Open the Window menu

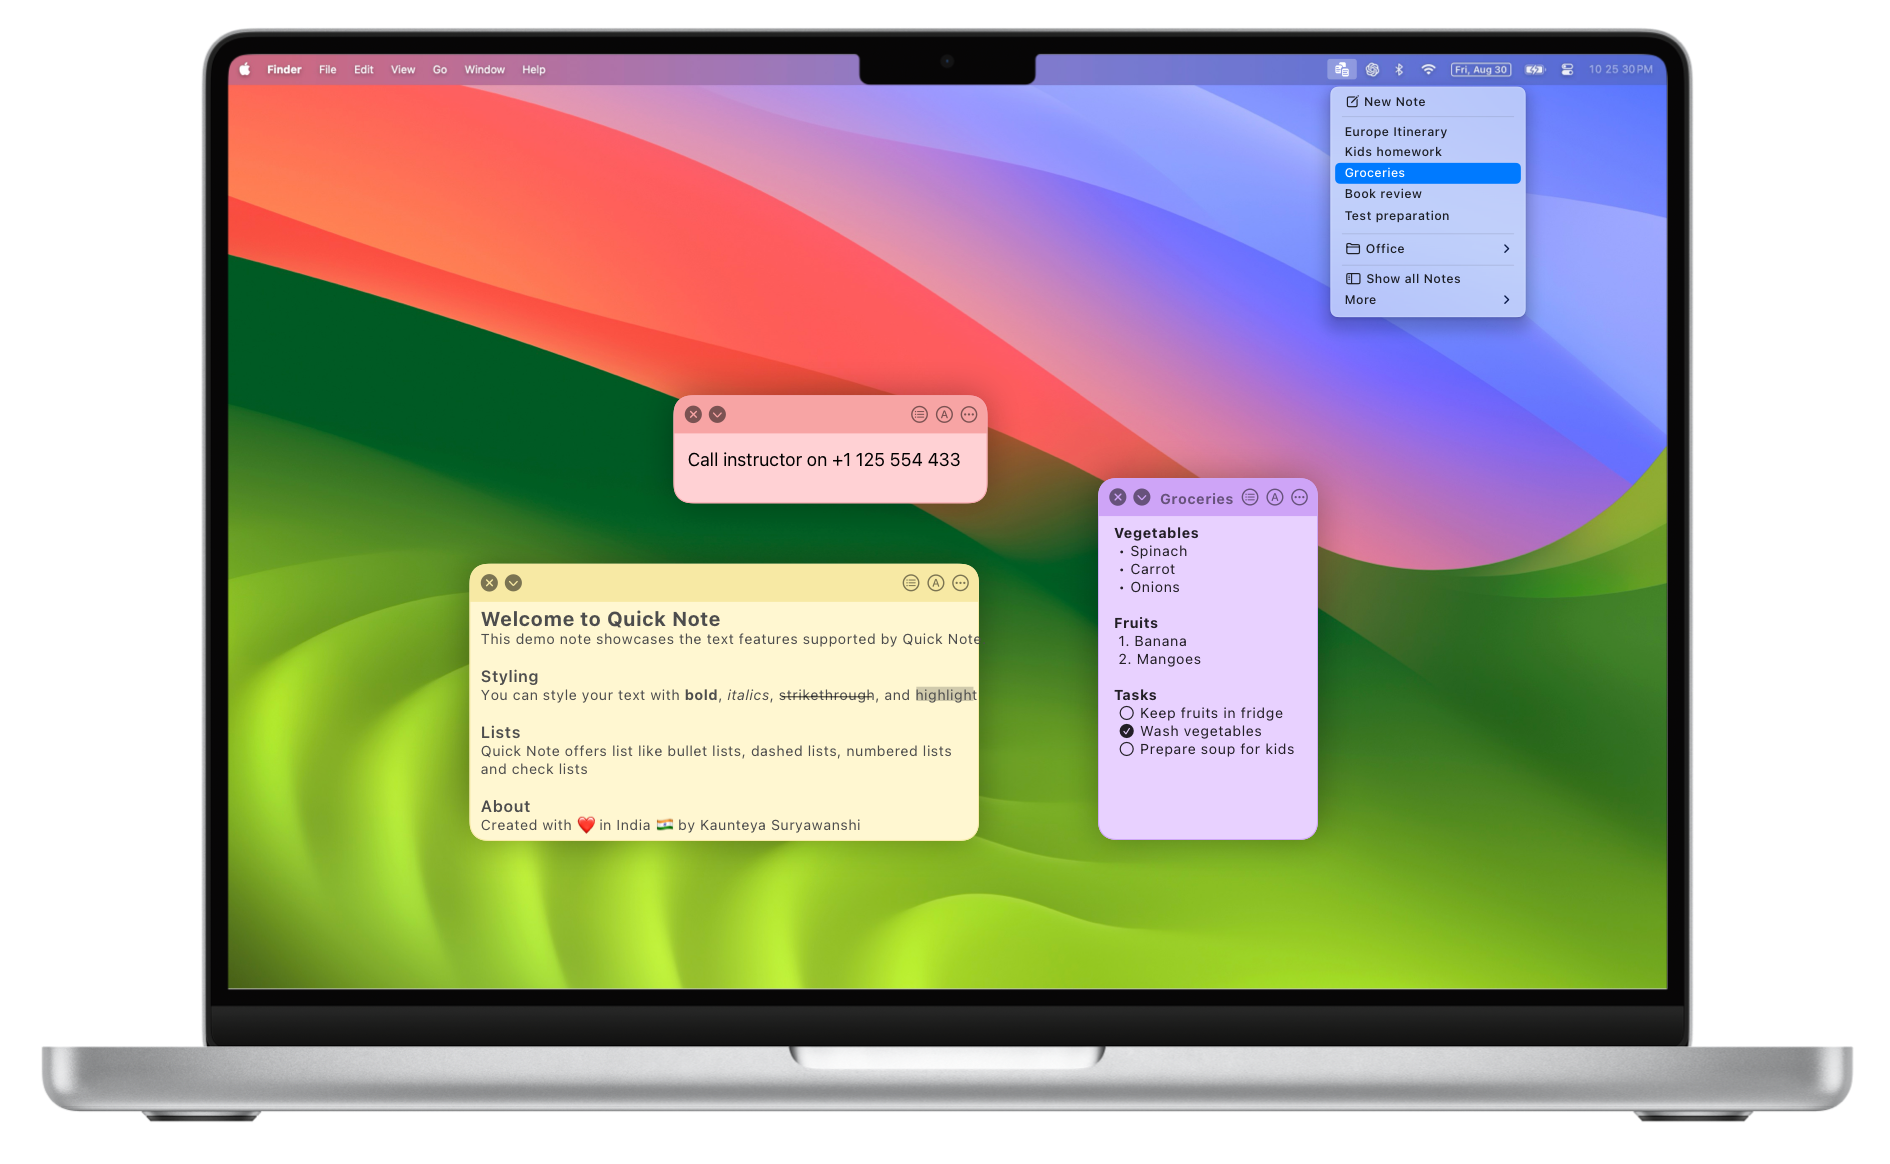pos(484,70)
